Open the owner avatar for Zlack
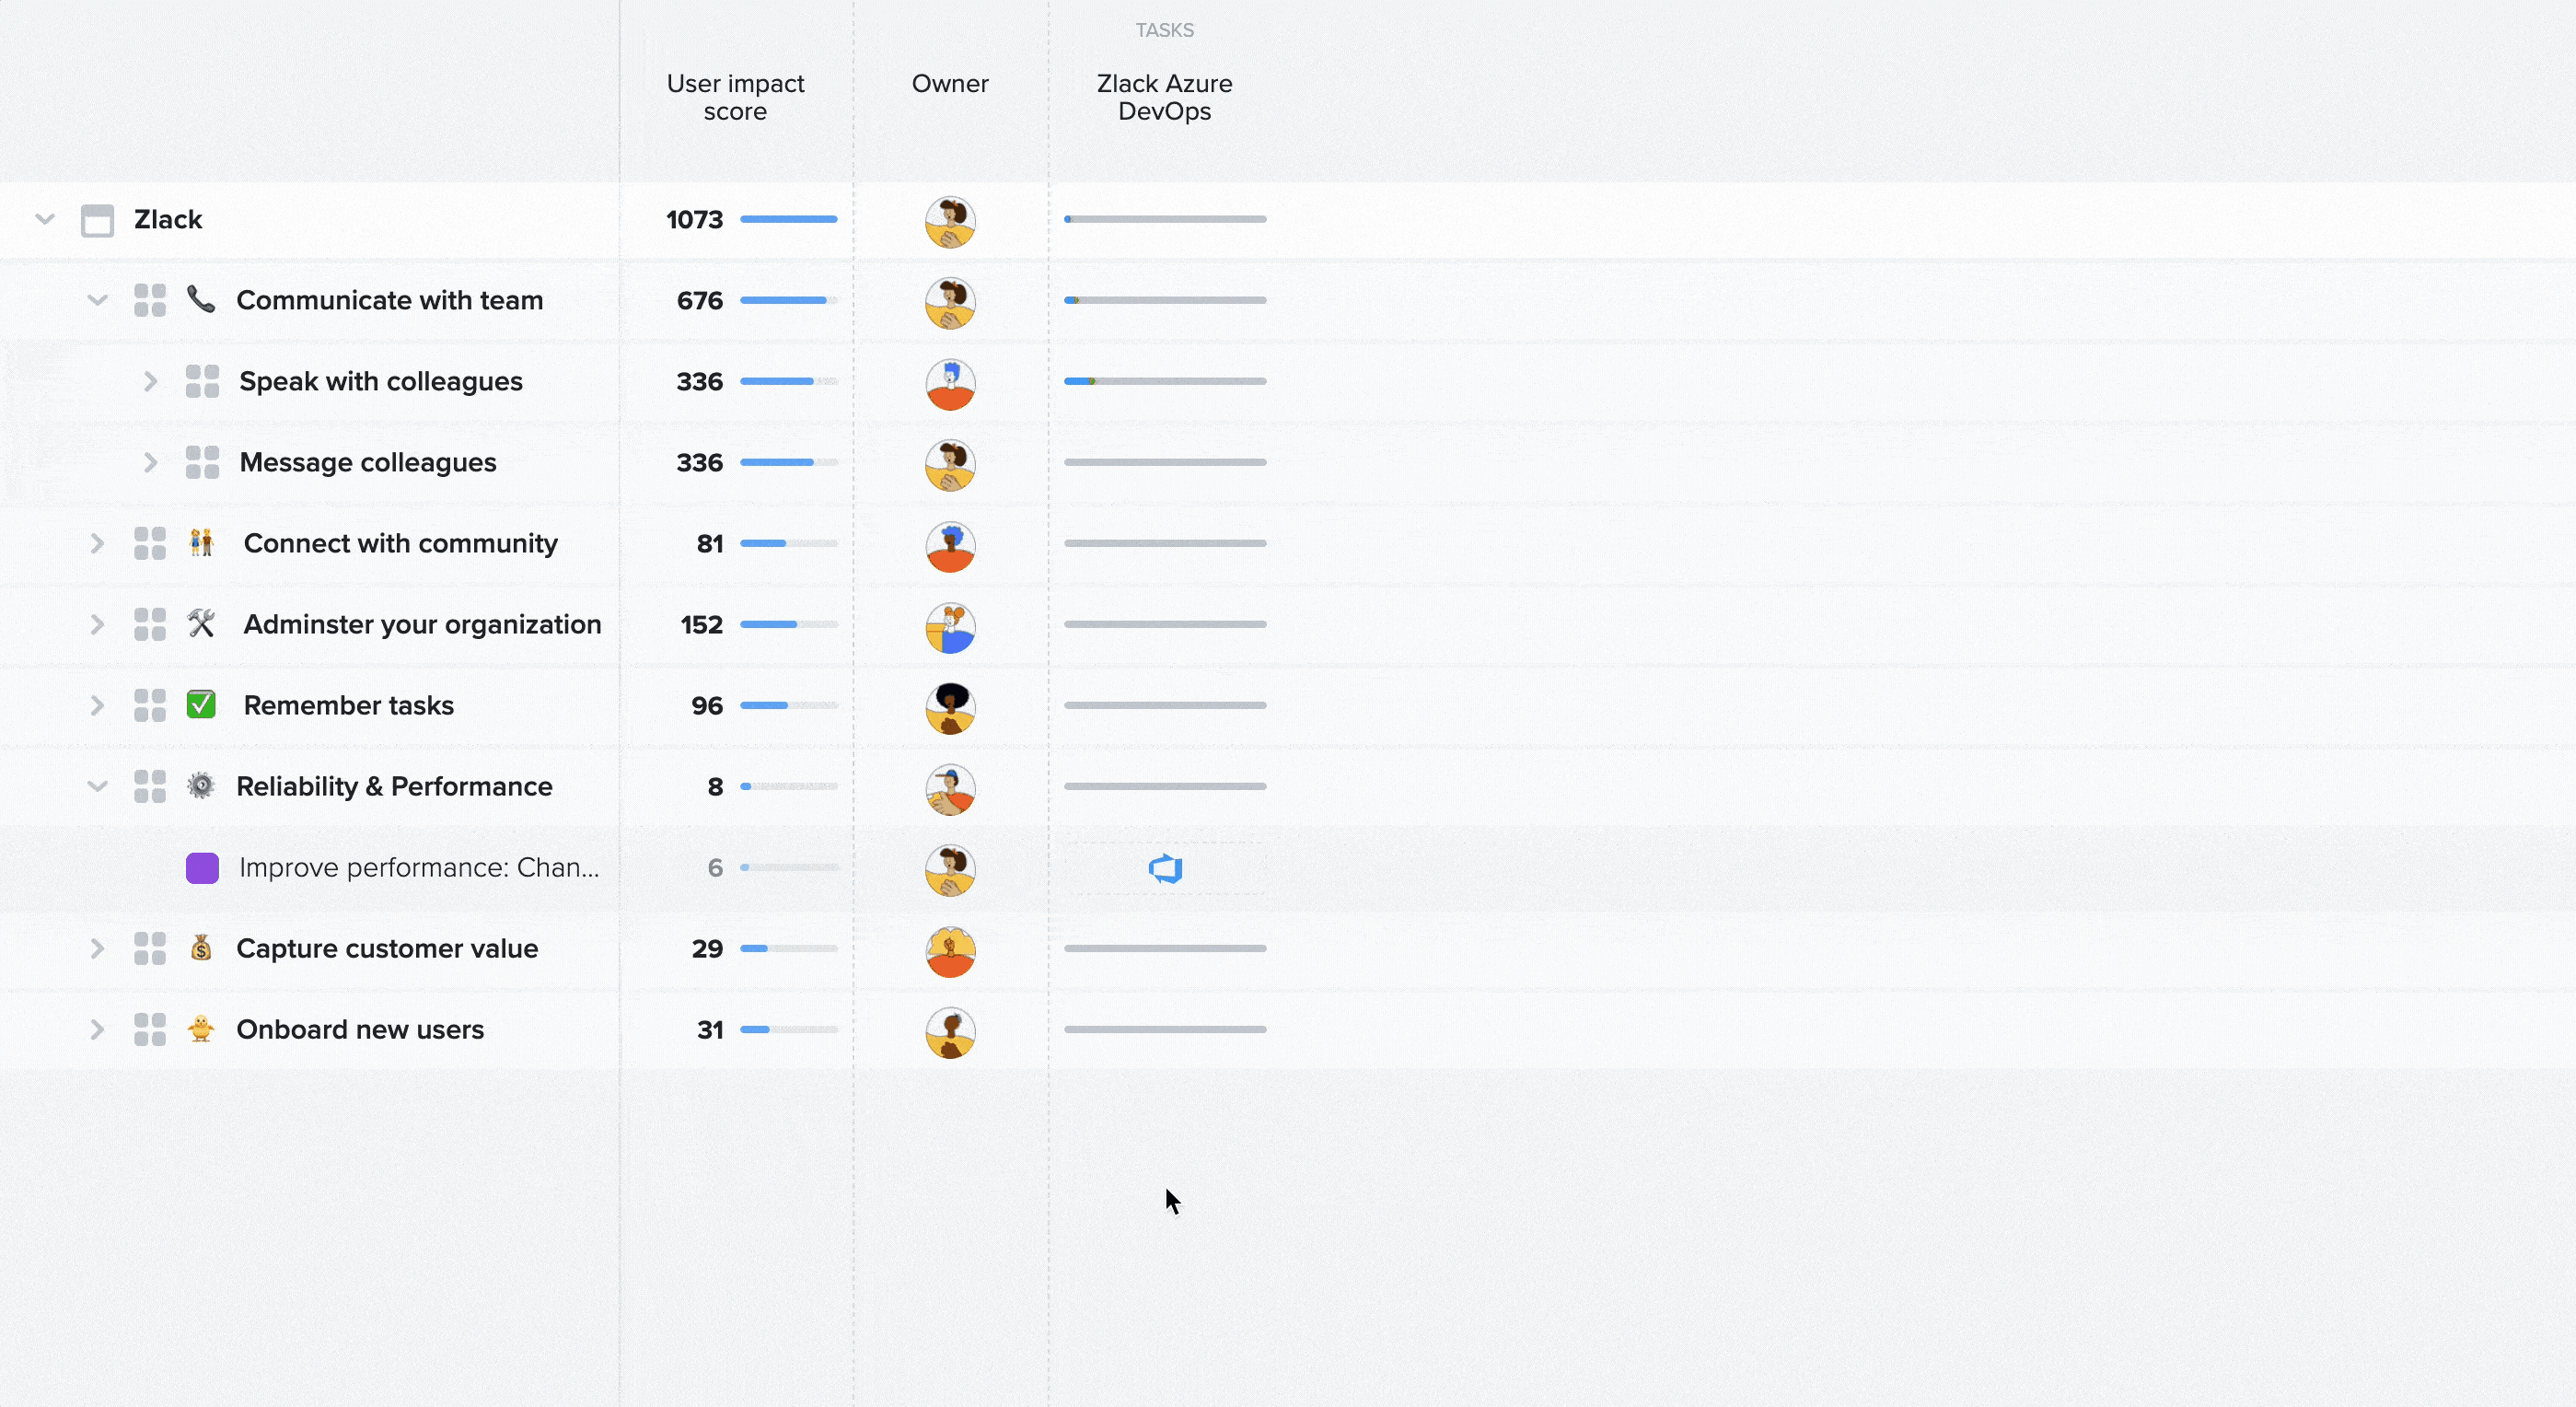 pyautogui.click(x=950, y=222)
